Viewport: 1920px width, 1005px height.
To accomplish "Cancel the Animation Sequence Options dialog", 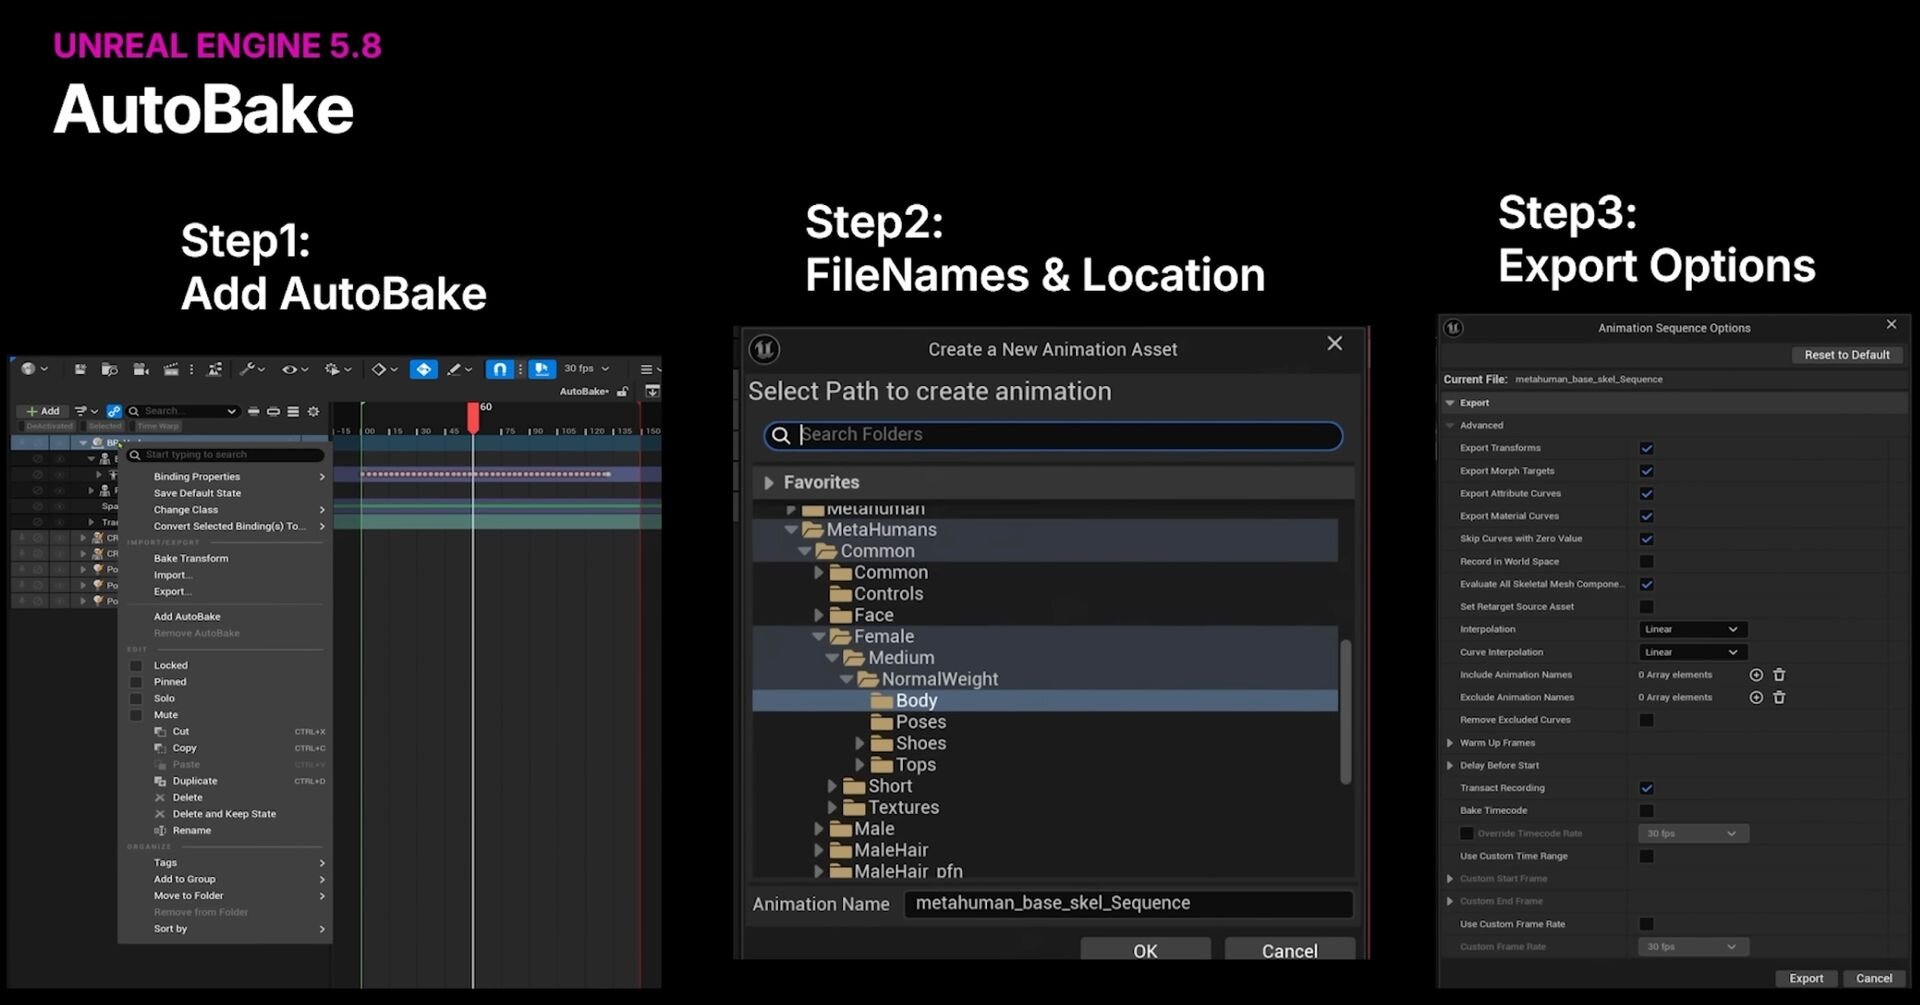I will 1874,978.
